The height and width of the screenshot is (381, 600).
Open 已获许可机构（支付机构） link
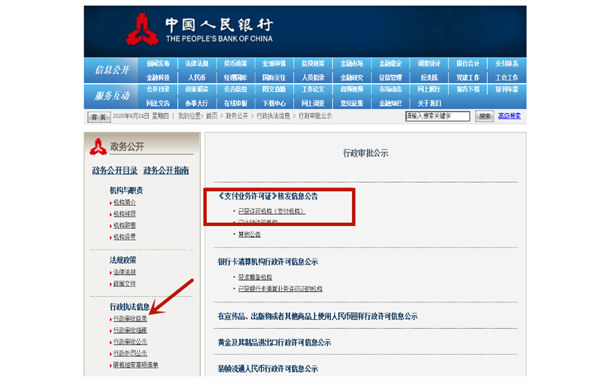(x=272, y=211)
